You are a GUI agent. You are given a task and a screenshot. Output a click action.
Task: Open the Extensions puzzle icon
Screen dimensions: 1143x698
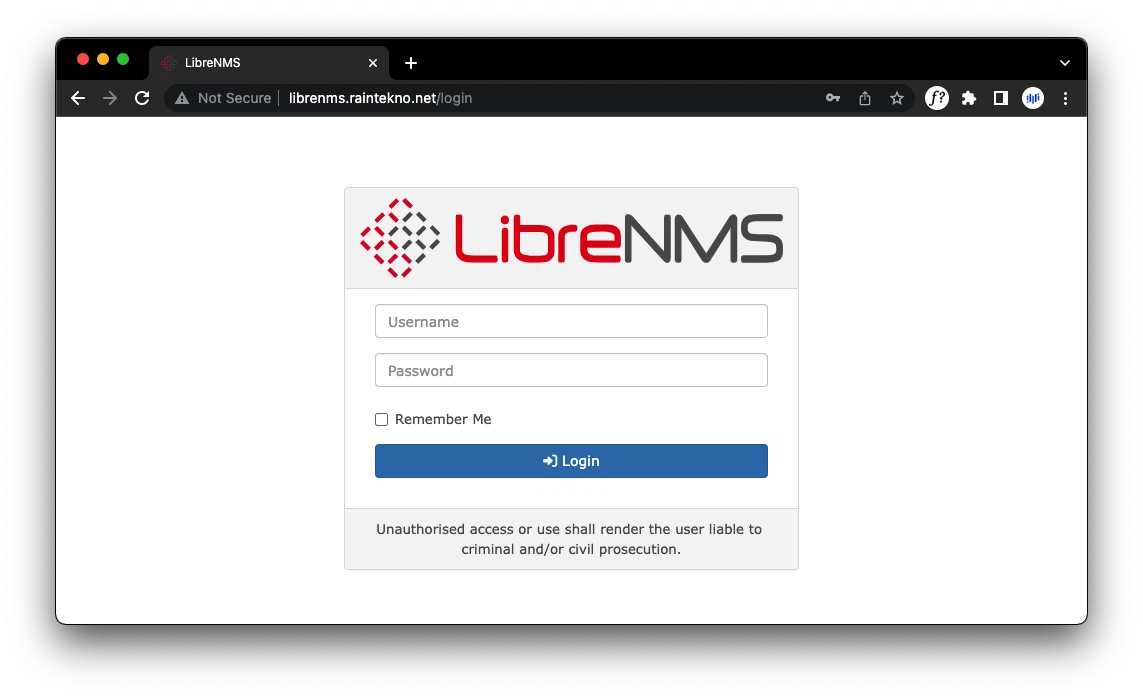[968, 98]
